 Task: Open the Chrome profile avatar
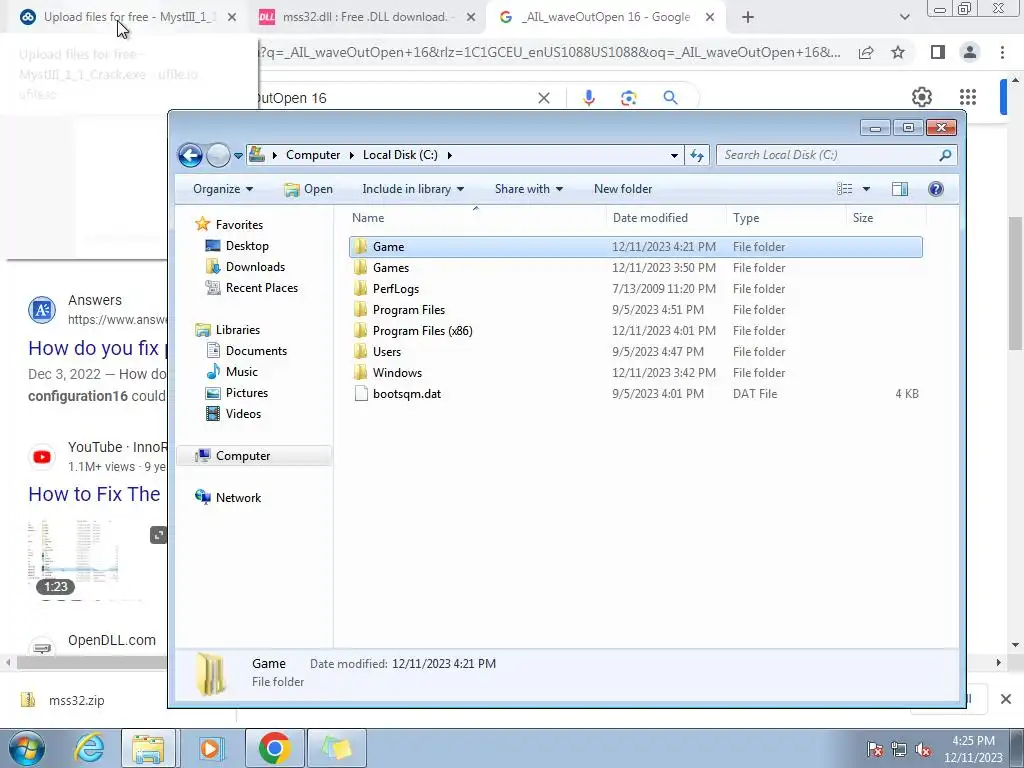coord(970,52)
